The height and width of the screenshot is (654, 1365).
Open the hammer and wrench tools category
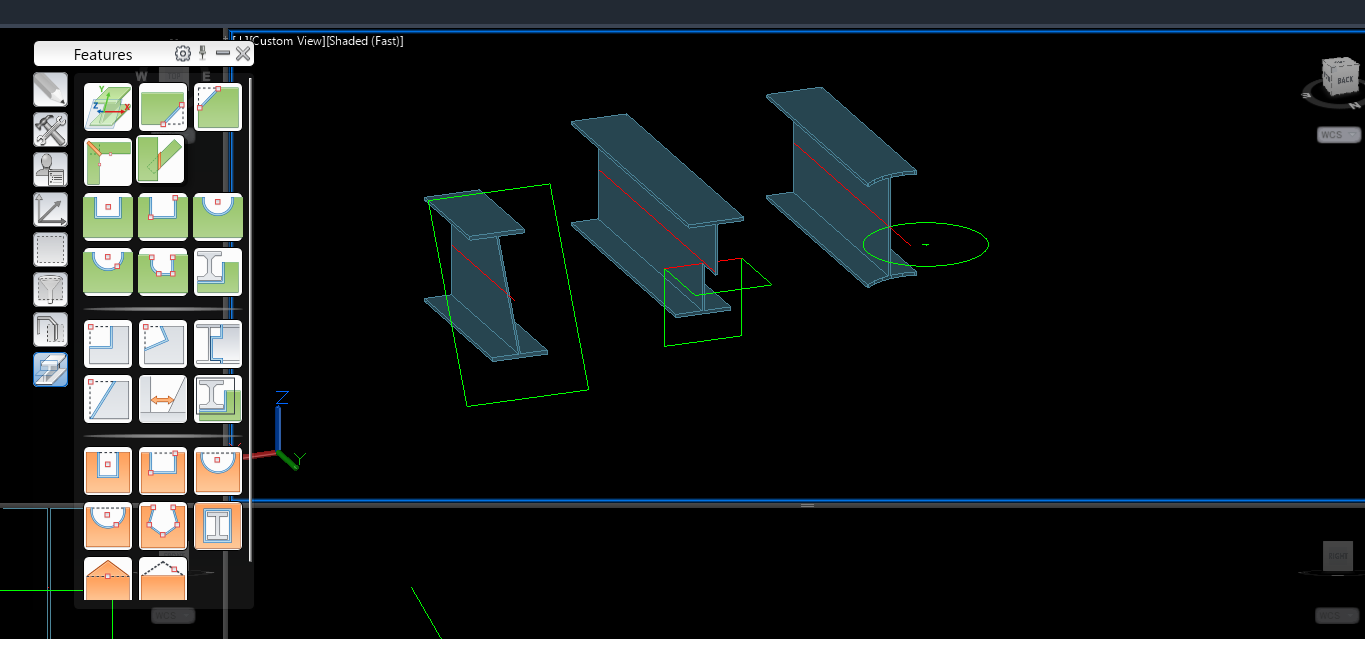coord(50,129)
